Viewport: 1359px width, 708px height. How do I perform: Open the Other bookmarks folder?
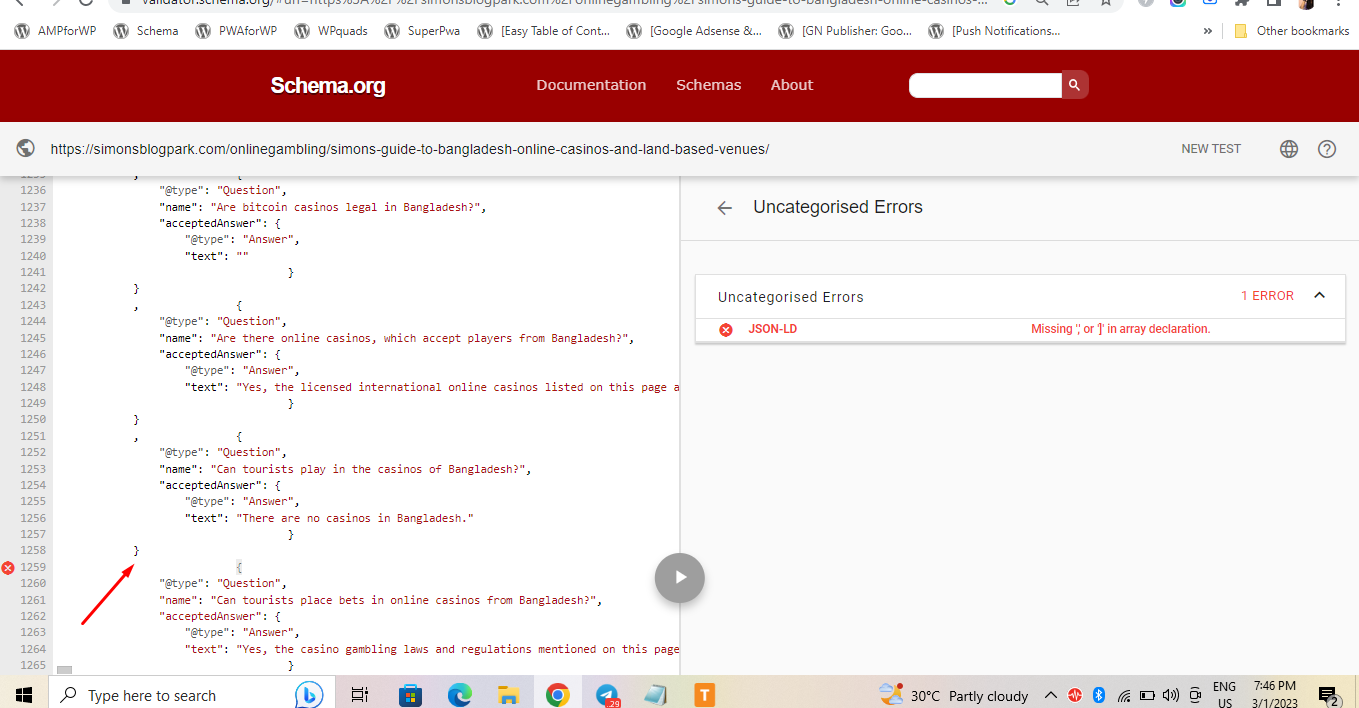pyautogui.click(x=1291, y=31)
